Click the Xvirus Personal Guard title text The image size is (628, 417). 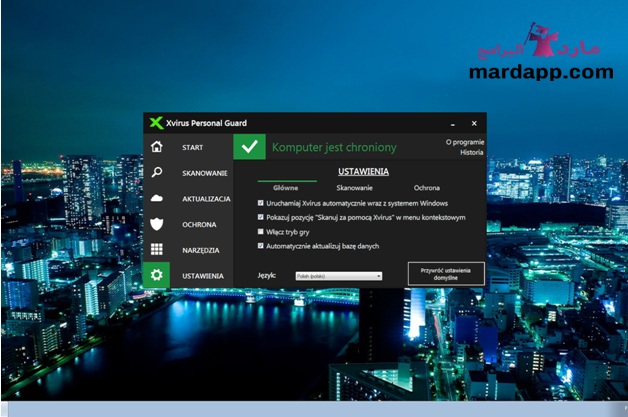click(206, 123)
